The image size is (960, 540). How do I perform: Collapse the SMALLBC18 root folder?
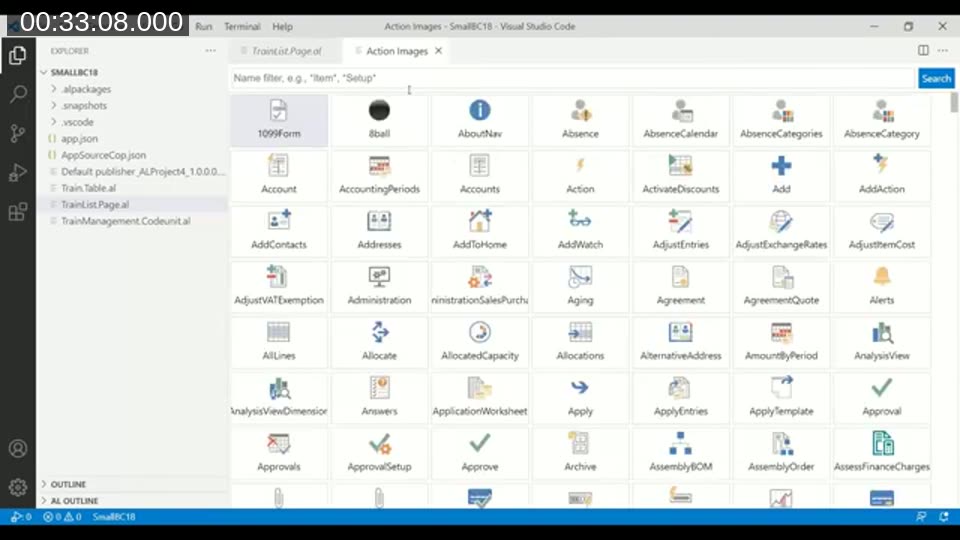44,72
